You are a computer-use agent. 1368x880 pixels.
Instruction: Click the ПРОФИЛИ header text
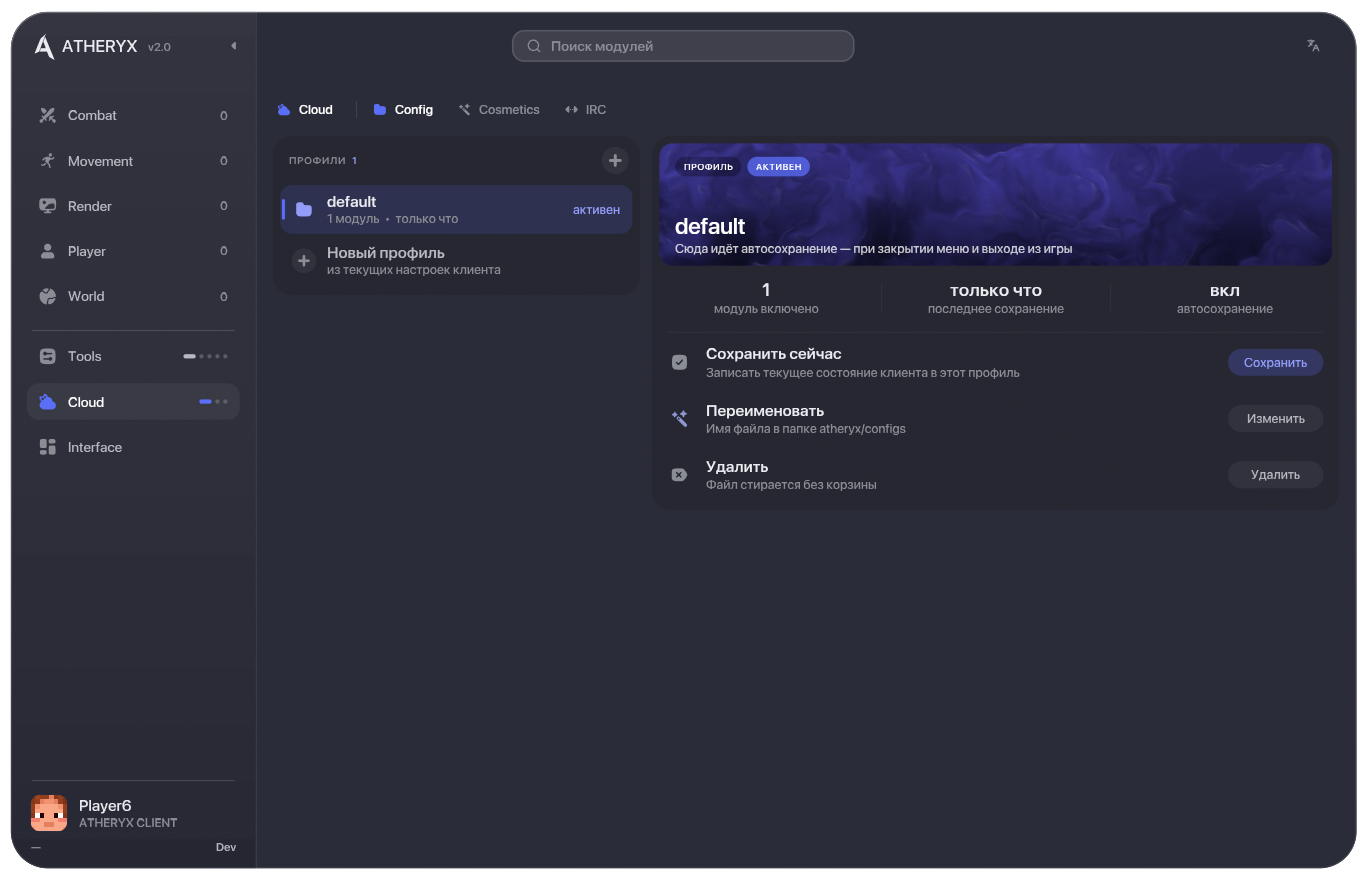pyautogui.click(x=317, y=161)
